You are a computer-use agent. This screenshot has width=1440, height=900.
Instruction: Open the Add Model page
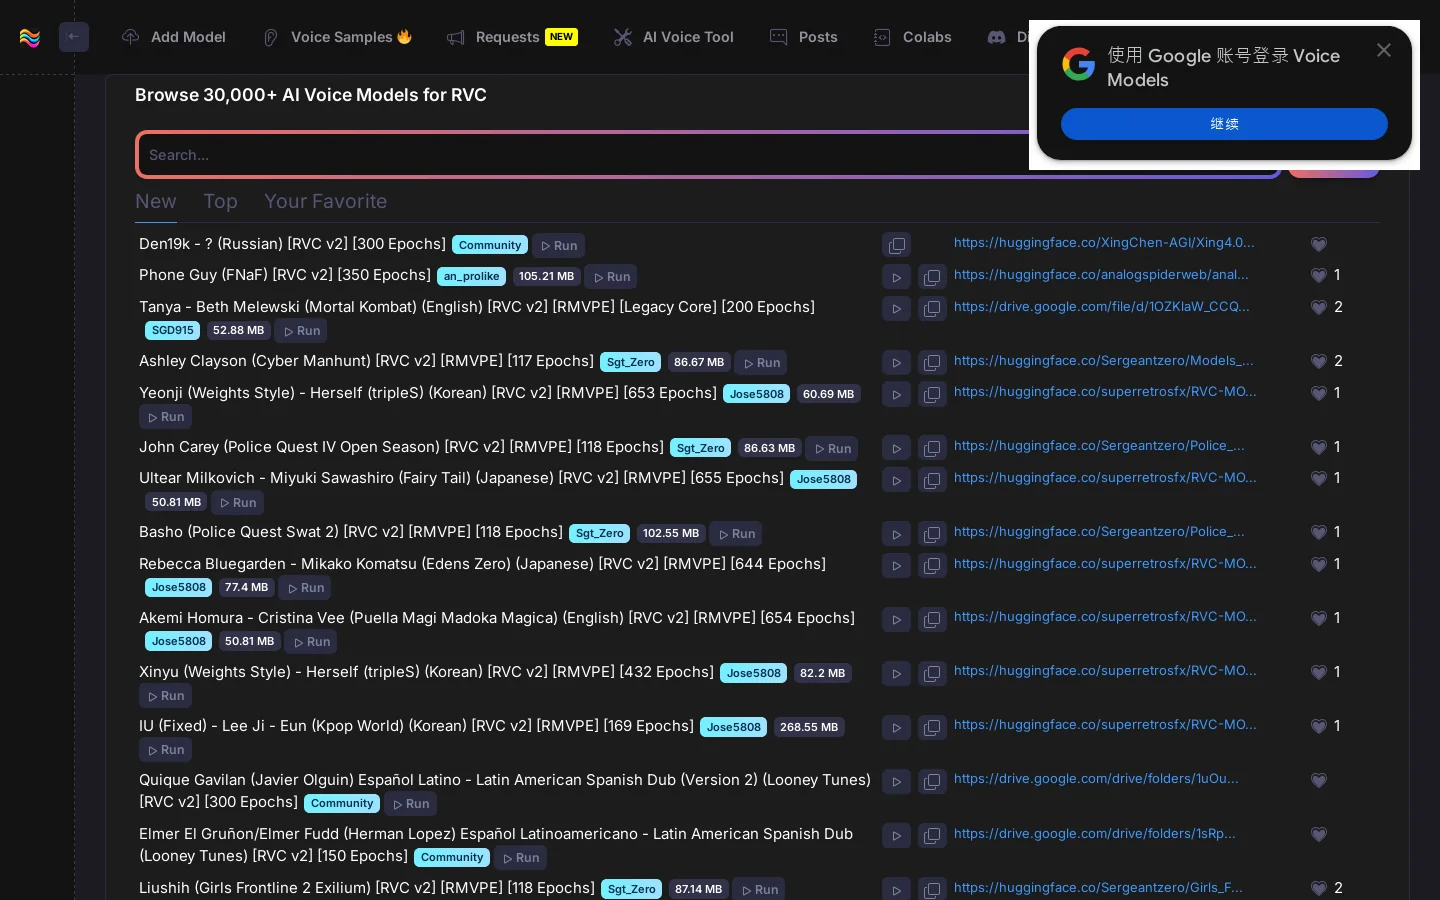tap(174, 37)
